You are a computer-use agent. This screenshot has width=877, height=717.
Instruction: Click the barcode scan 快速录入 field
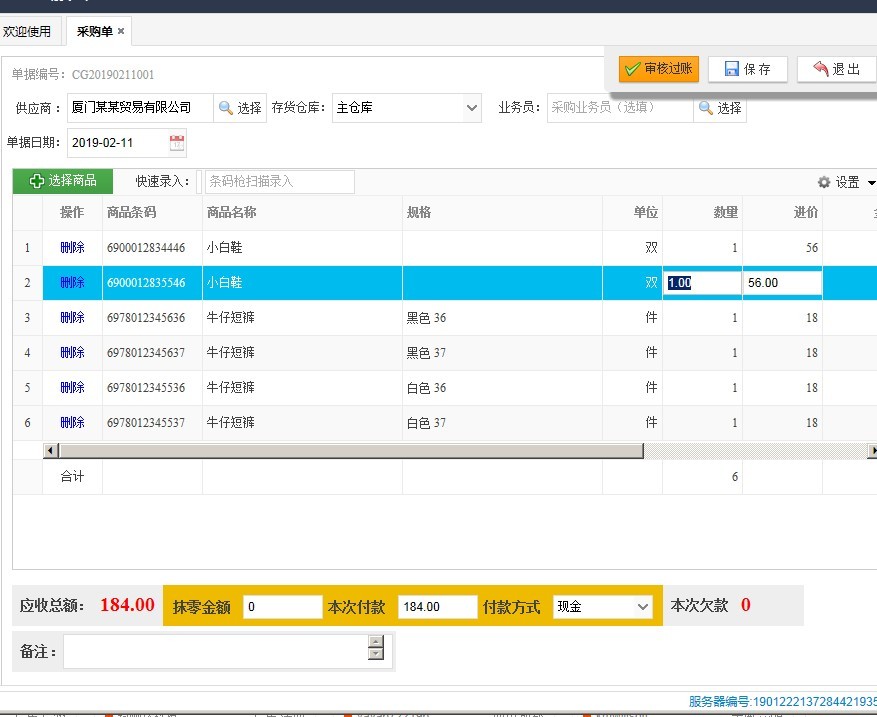[x=280, y=182]
